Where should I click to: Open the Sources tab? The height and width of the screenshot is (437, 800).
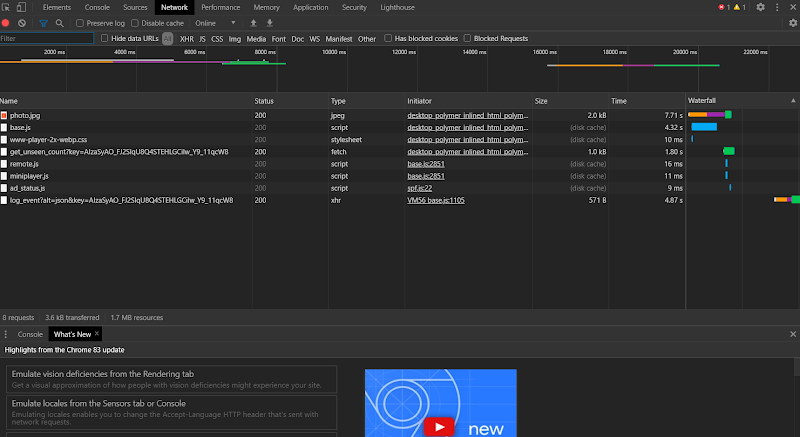coord(135,7)
